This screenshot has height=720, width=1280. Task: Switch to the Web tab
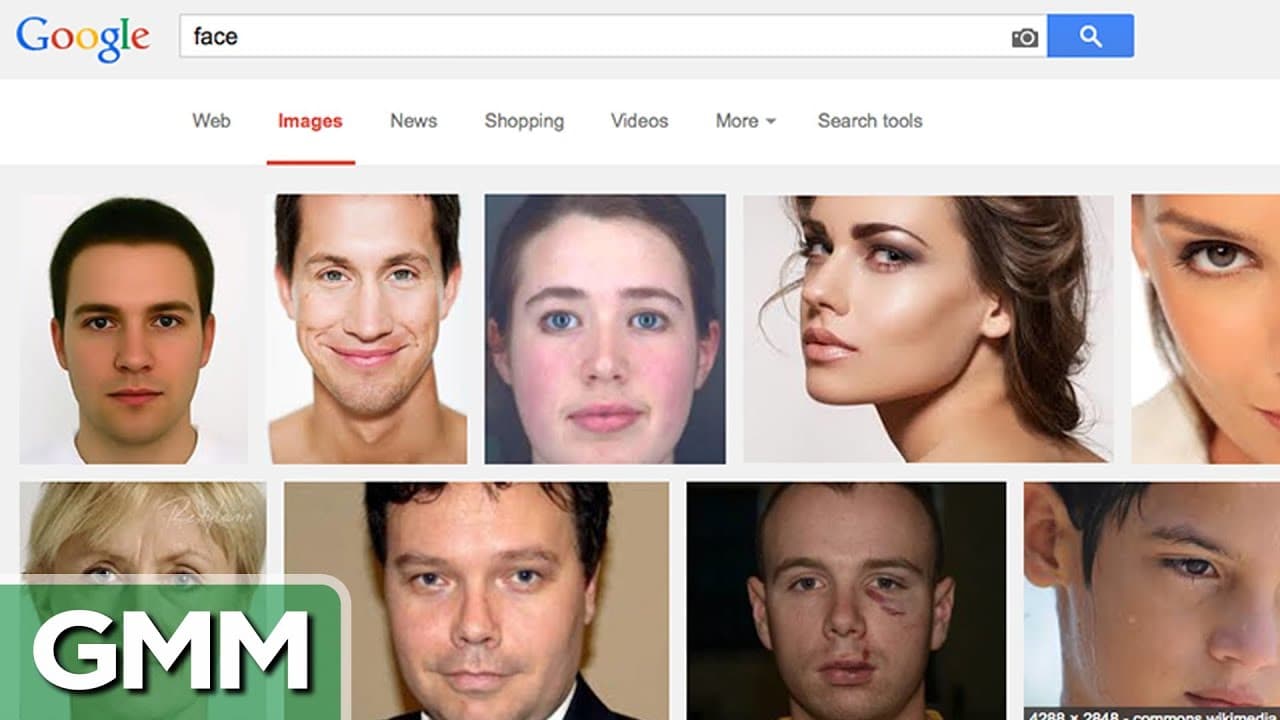[x=211, y=121]
